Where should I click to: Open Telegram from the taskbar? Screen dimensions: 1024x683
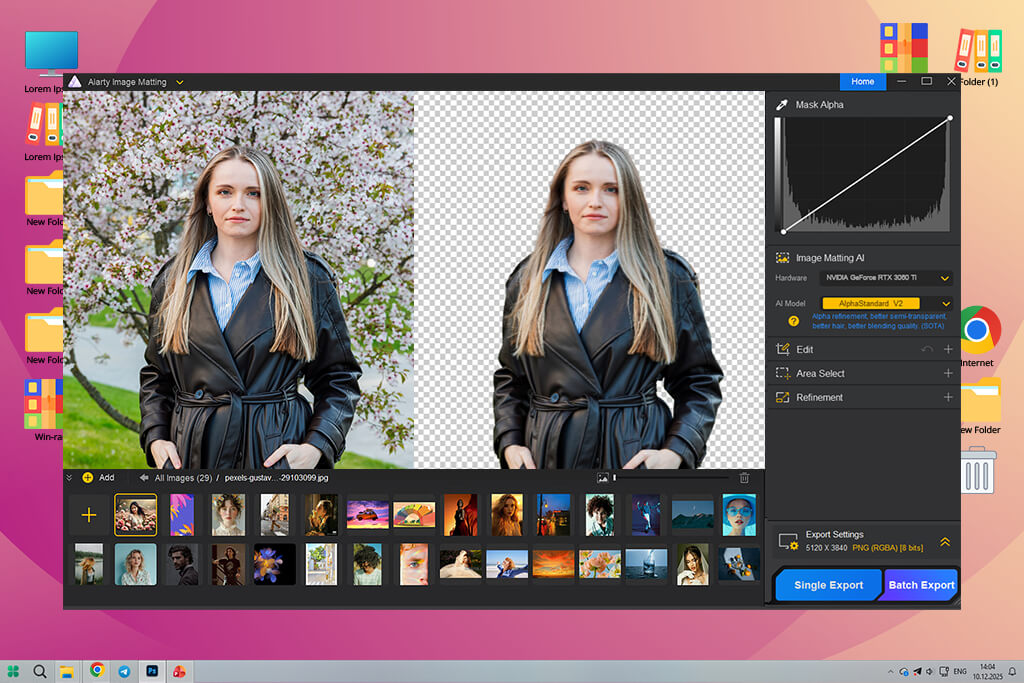pos(124,671)
